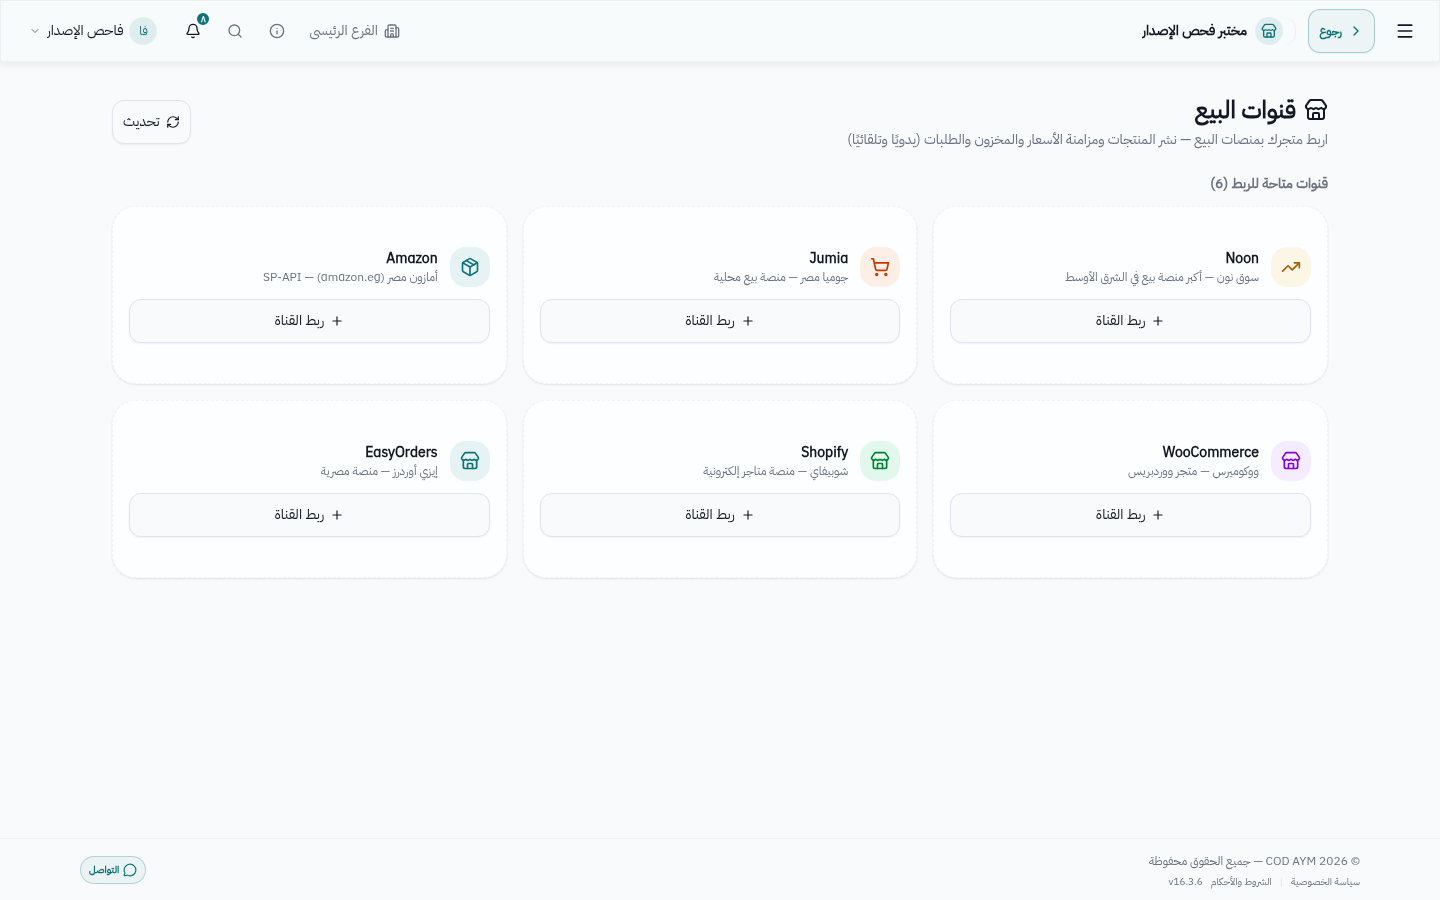Open the search icon
This screenshot has width=1440, height=900.
pos(235,31)
